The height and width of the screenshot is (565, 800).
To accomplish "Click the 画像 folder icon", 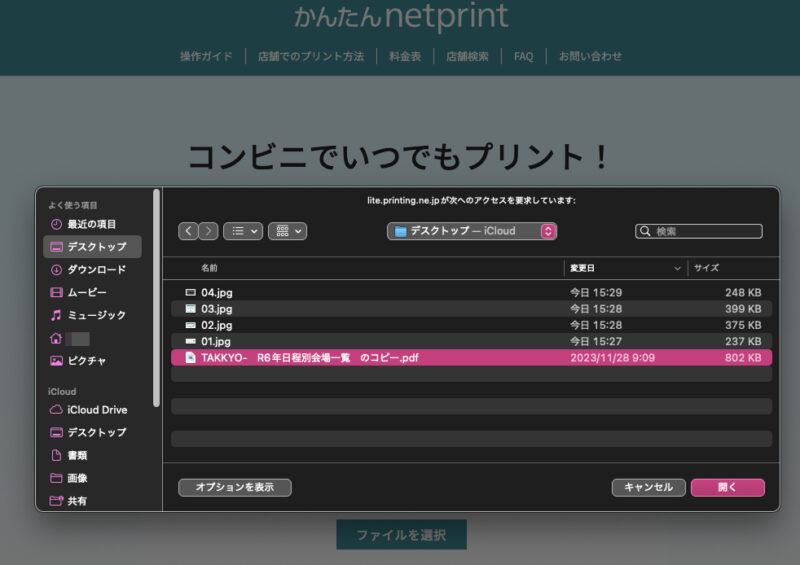I will [56, 478].
